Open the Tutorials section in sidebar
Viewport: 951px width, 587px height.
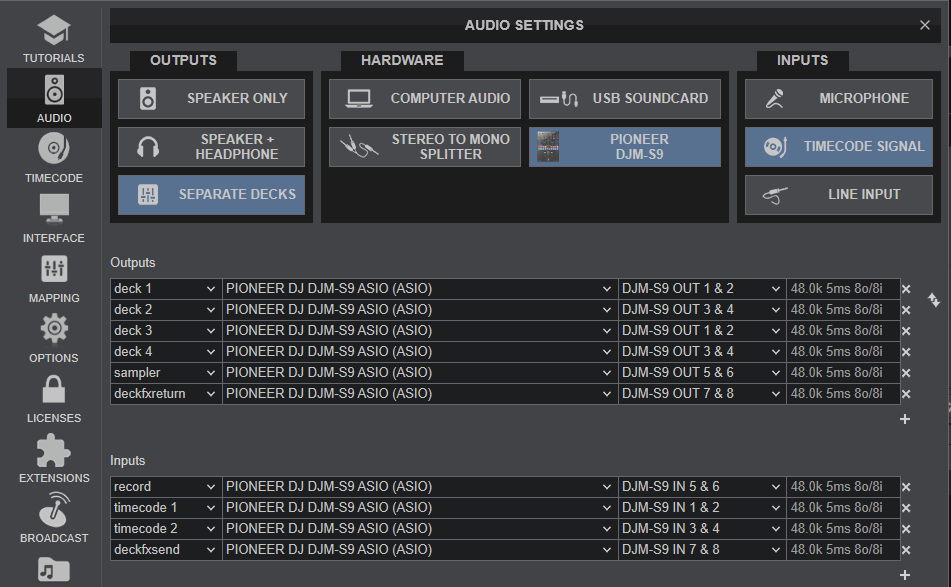54,38
